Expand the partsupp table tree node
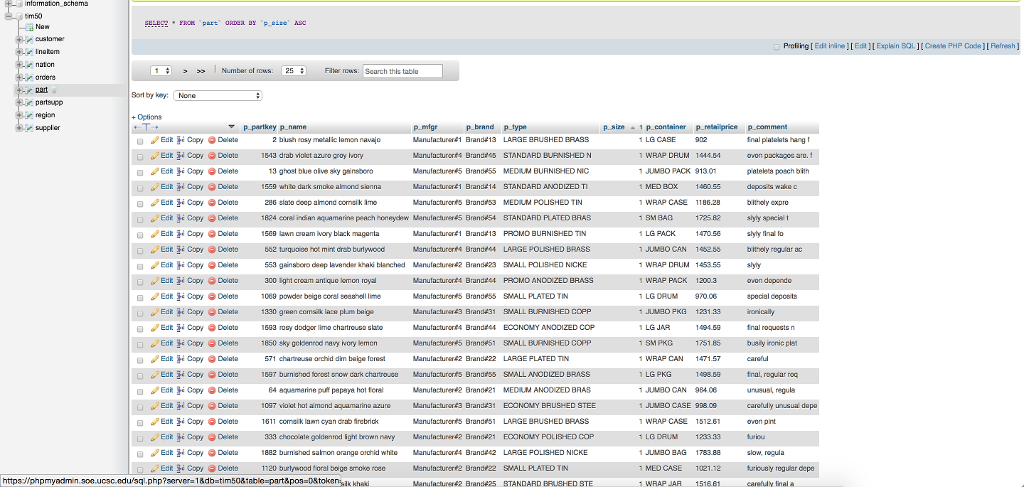Viewport: 1024px width, 487px height. [x=20, y=102]
